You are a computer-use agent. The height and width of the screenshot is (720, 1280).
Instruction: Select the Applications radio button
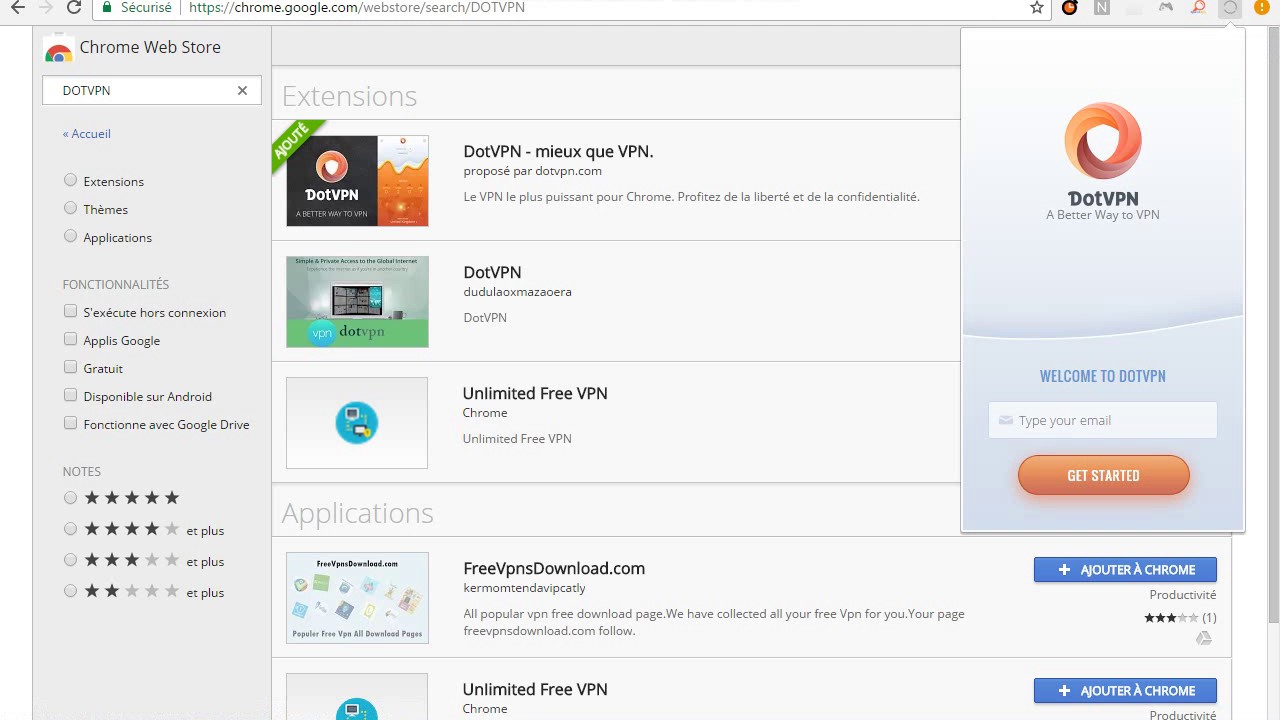click(70, 236)
